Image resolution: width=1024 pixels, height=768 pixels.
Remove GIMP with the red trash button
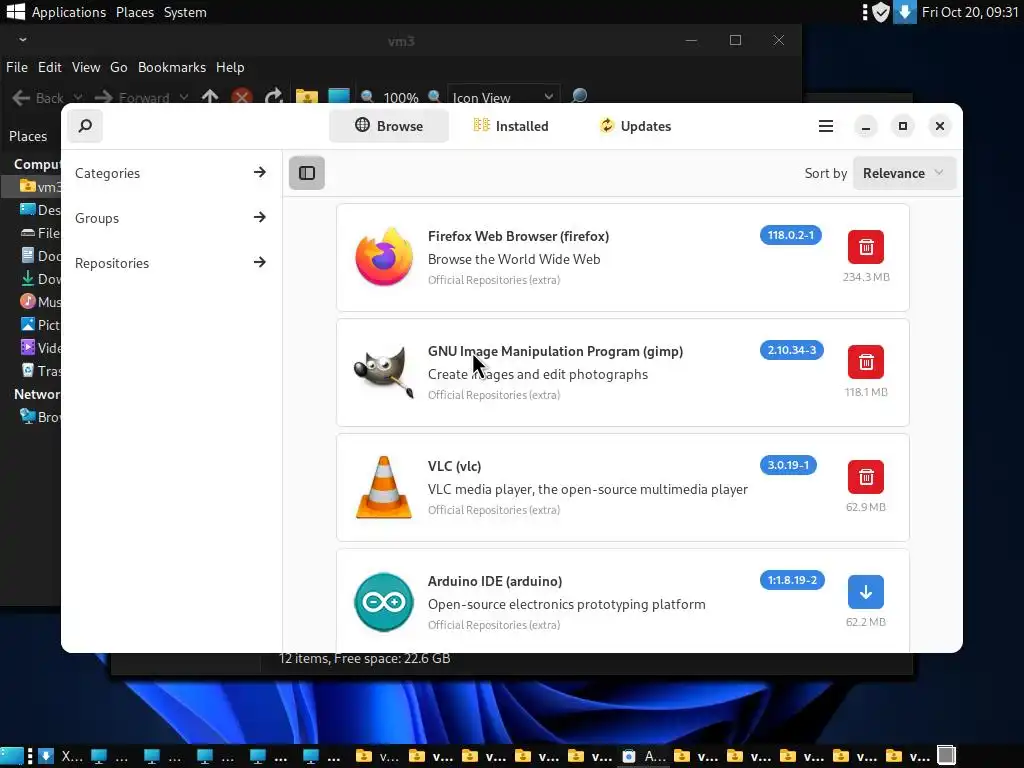click(x=865, y=362)
